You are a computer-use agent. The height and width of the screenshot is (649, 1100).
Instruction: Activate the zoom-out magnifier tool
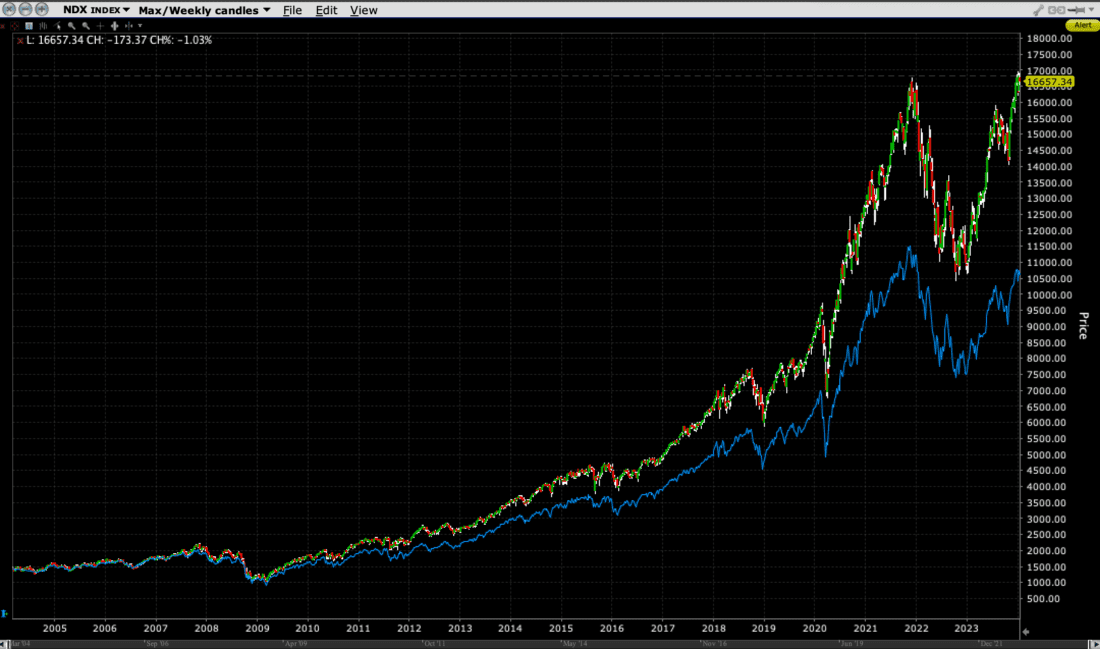[86, 26]
